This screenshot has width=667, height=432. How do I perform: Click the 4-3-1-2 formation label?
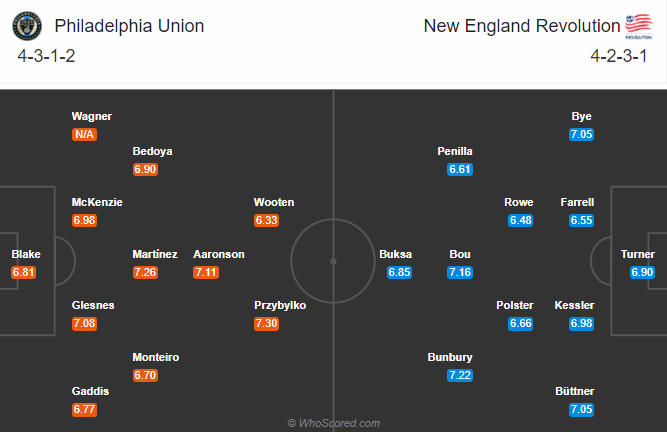click(46, 56)
